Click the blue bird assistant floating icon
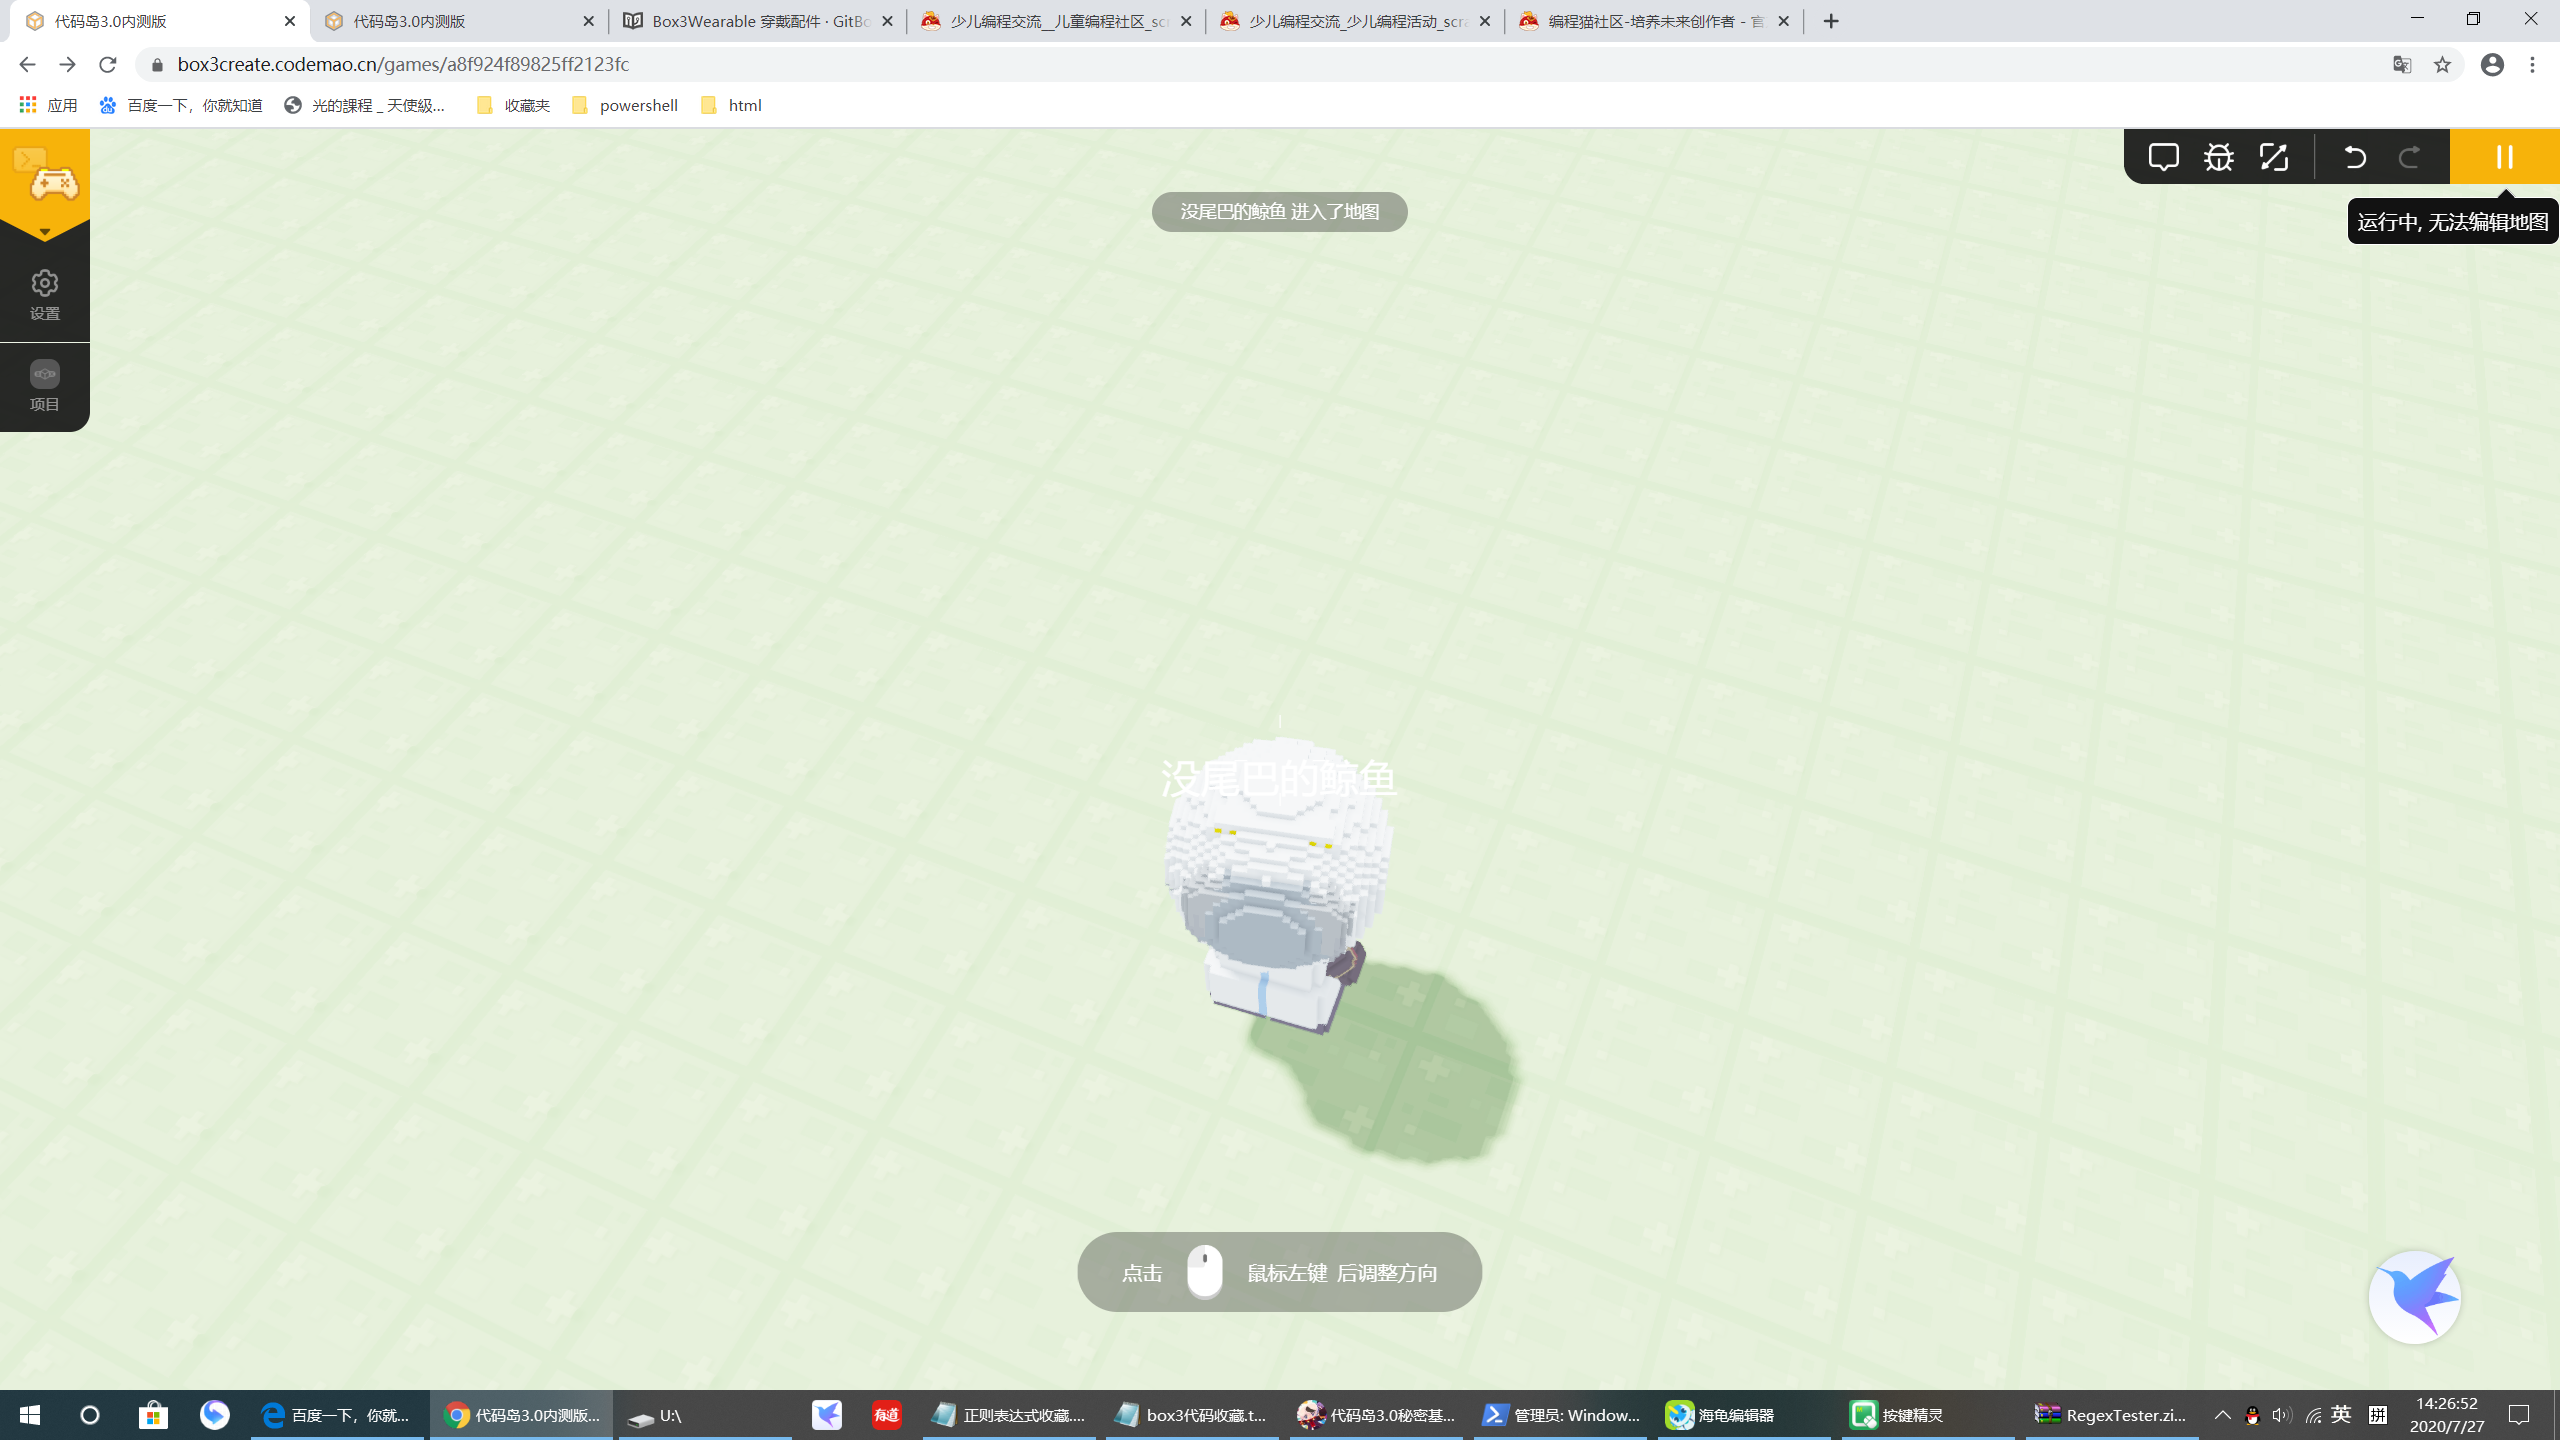Image resolution: width=2560 pixels, height=1440 pixels. 2414,1297
